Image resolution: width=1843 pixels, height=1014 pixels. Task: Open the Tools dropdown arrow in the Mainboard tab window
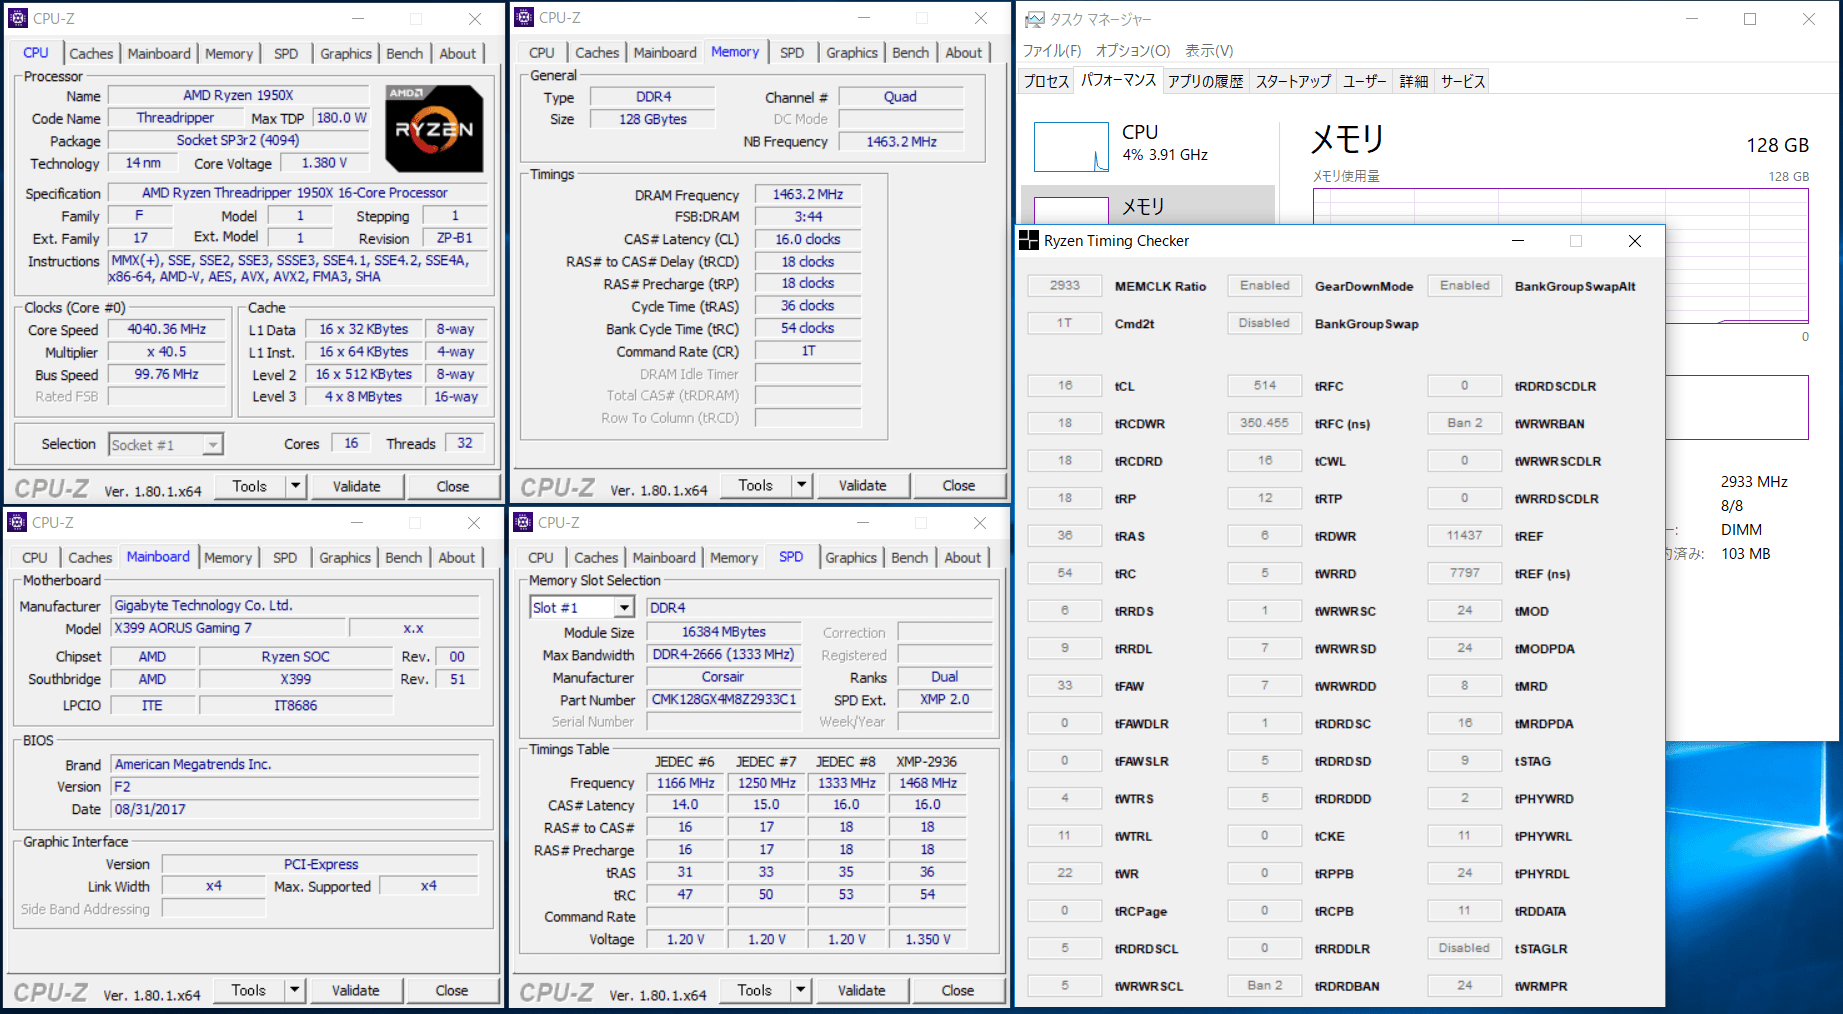pos(294,990)
